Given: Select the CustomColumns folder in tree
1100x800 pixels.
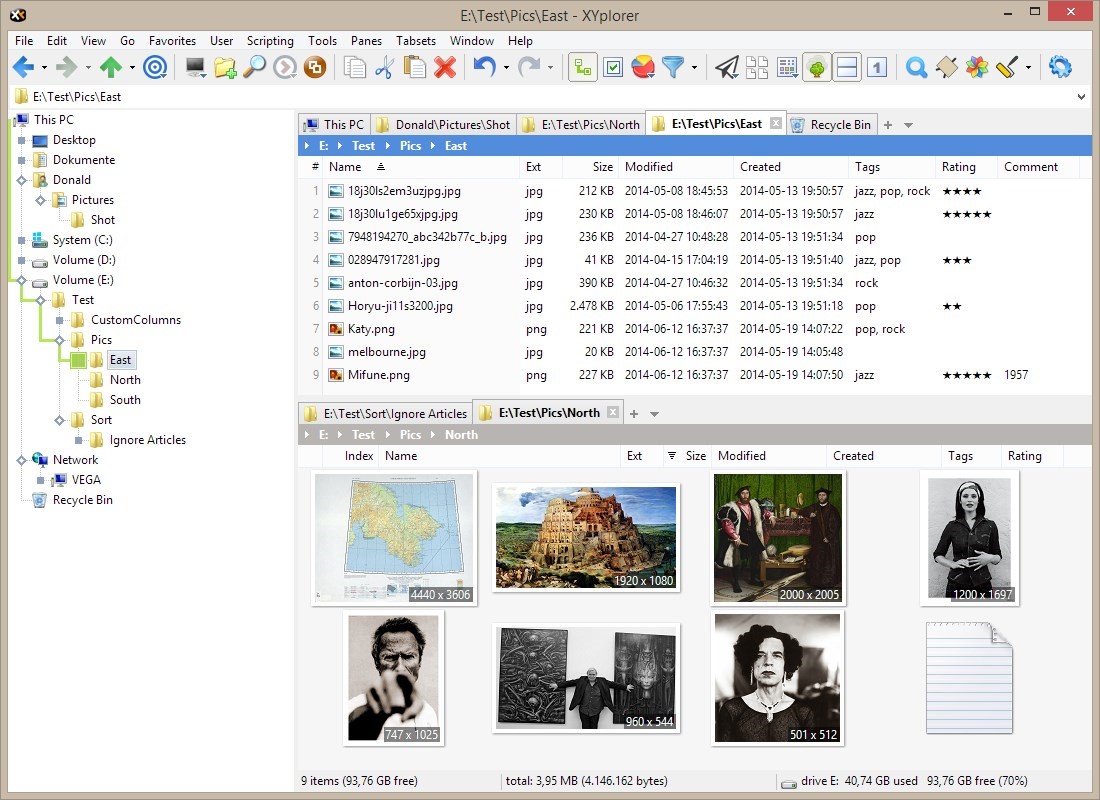Looking at the screenshot, I should click(135, 320).
